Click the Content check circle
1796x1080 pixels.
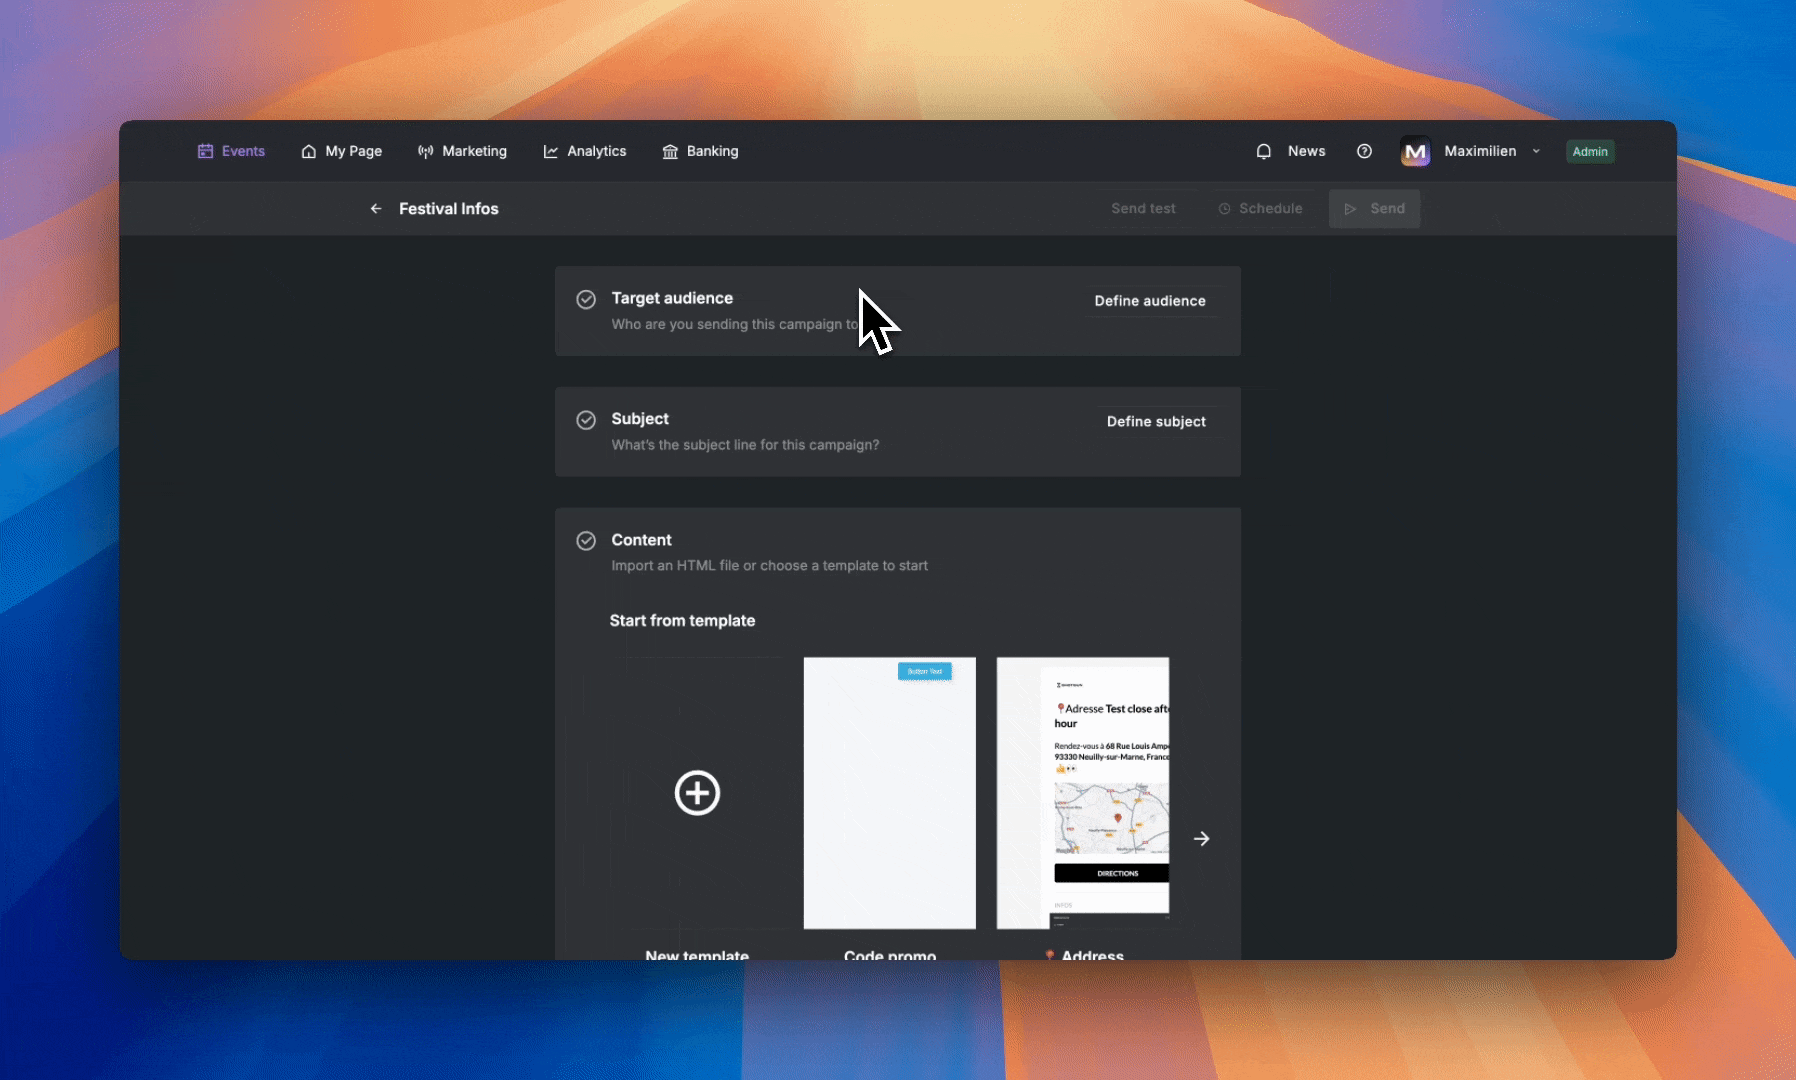(x=586, y=541)
